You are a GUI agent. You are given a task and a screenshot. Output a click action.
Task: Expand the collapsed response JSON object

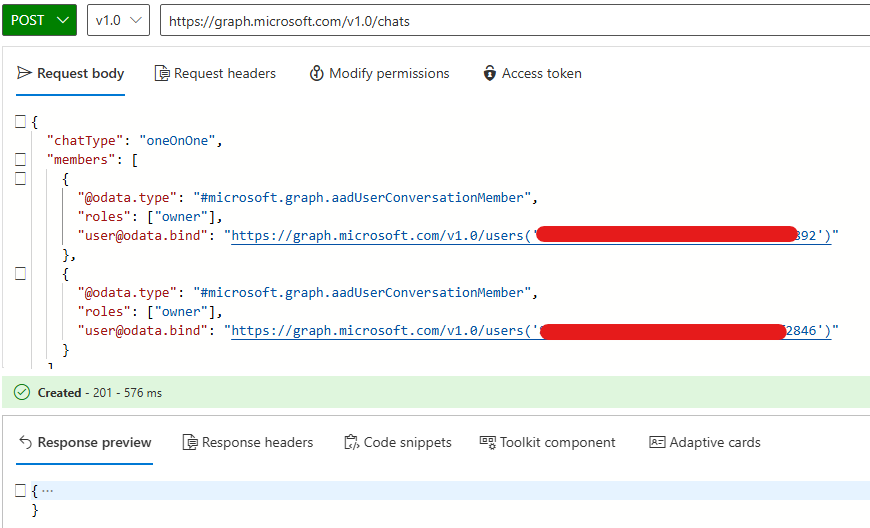(x=21, y=490)
